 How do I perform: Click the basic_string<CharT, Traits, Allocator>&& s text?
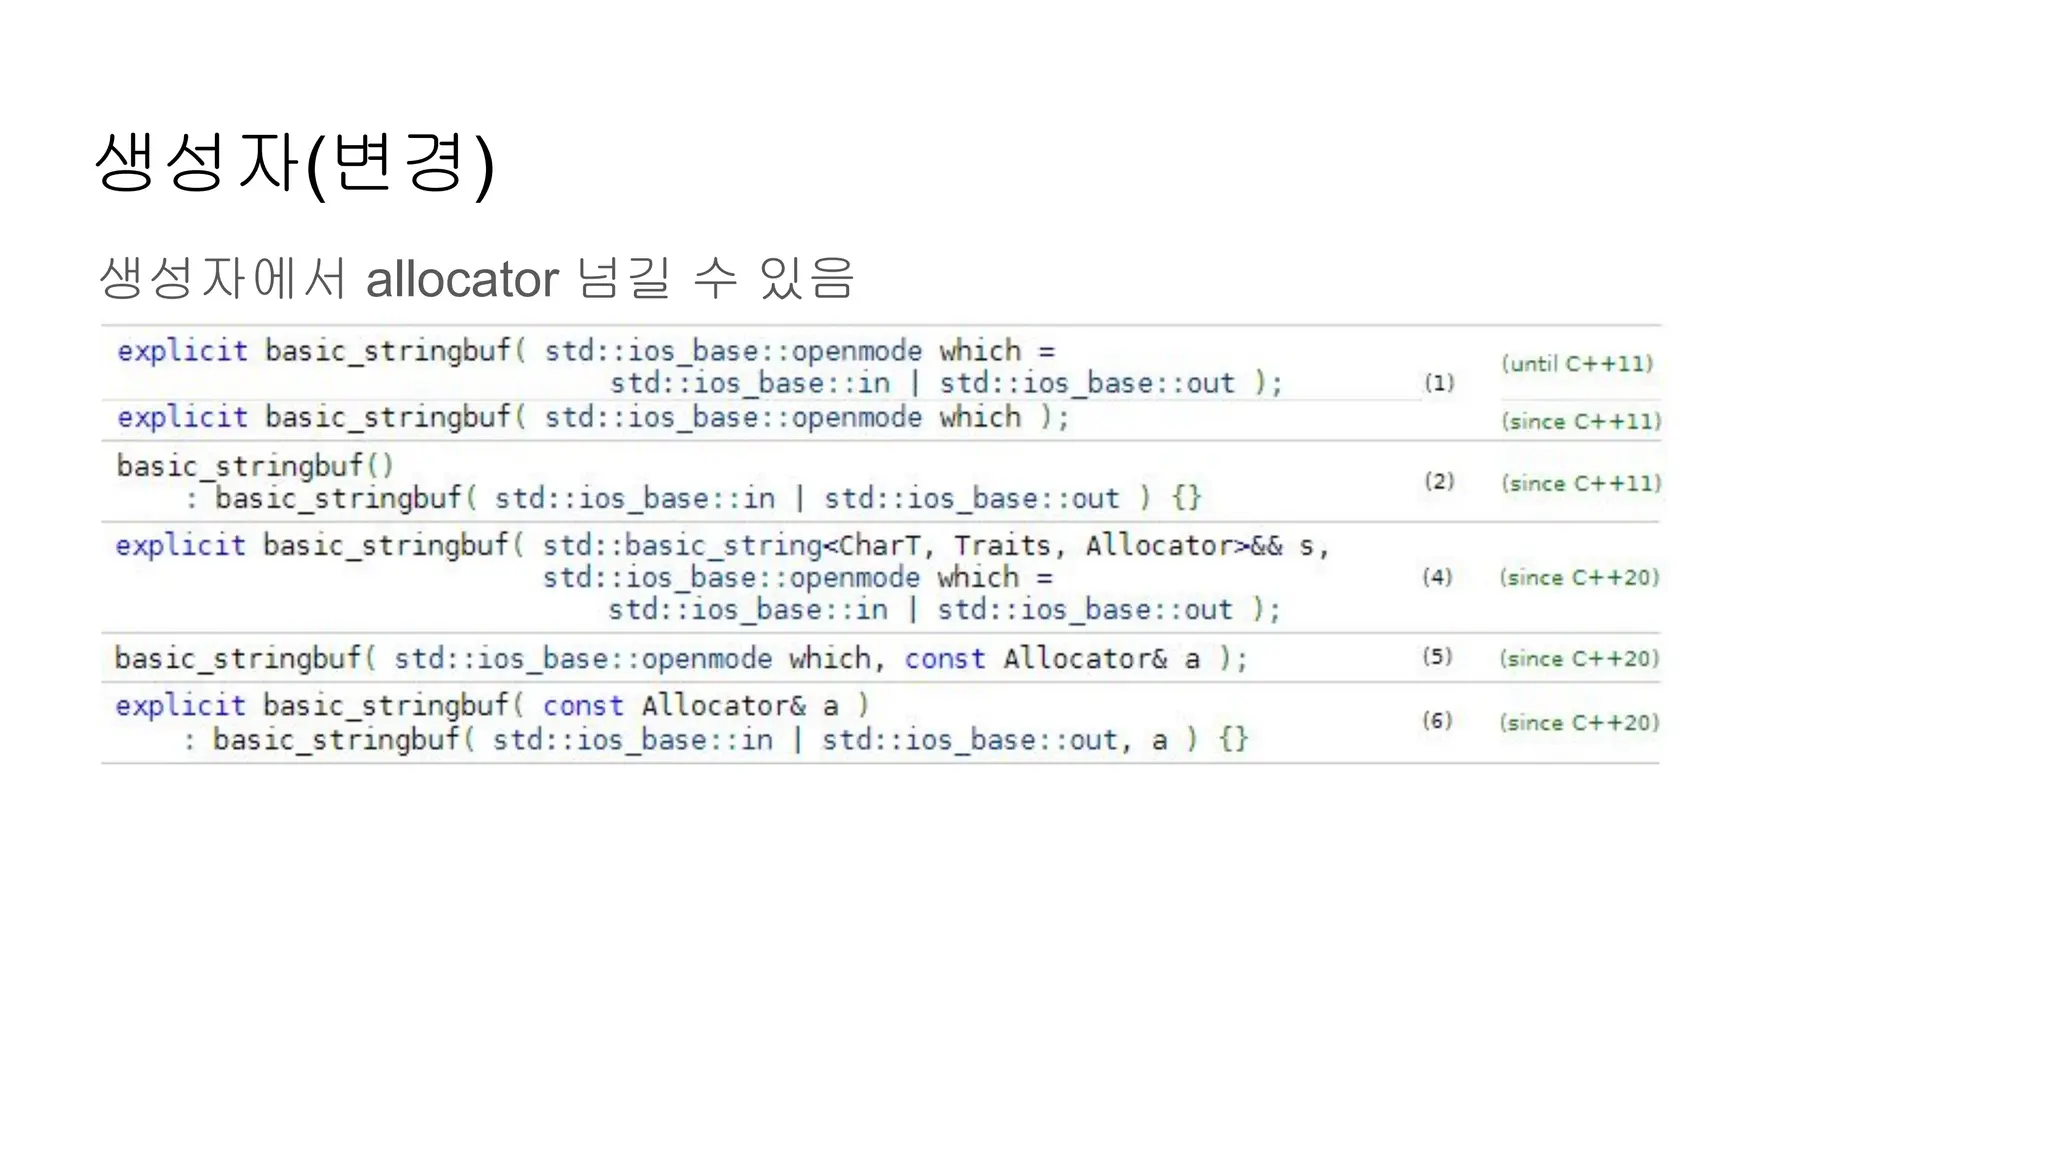[935, 546]
